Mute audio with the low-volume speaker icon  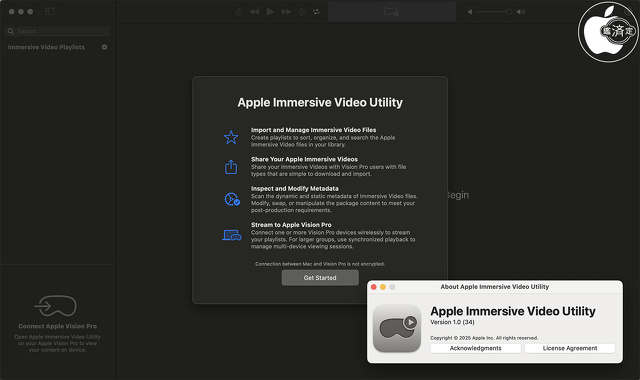470,12
